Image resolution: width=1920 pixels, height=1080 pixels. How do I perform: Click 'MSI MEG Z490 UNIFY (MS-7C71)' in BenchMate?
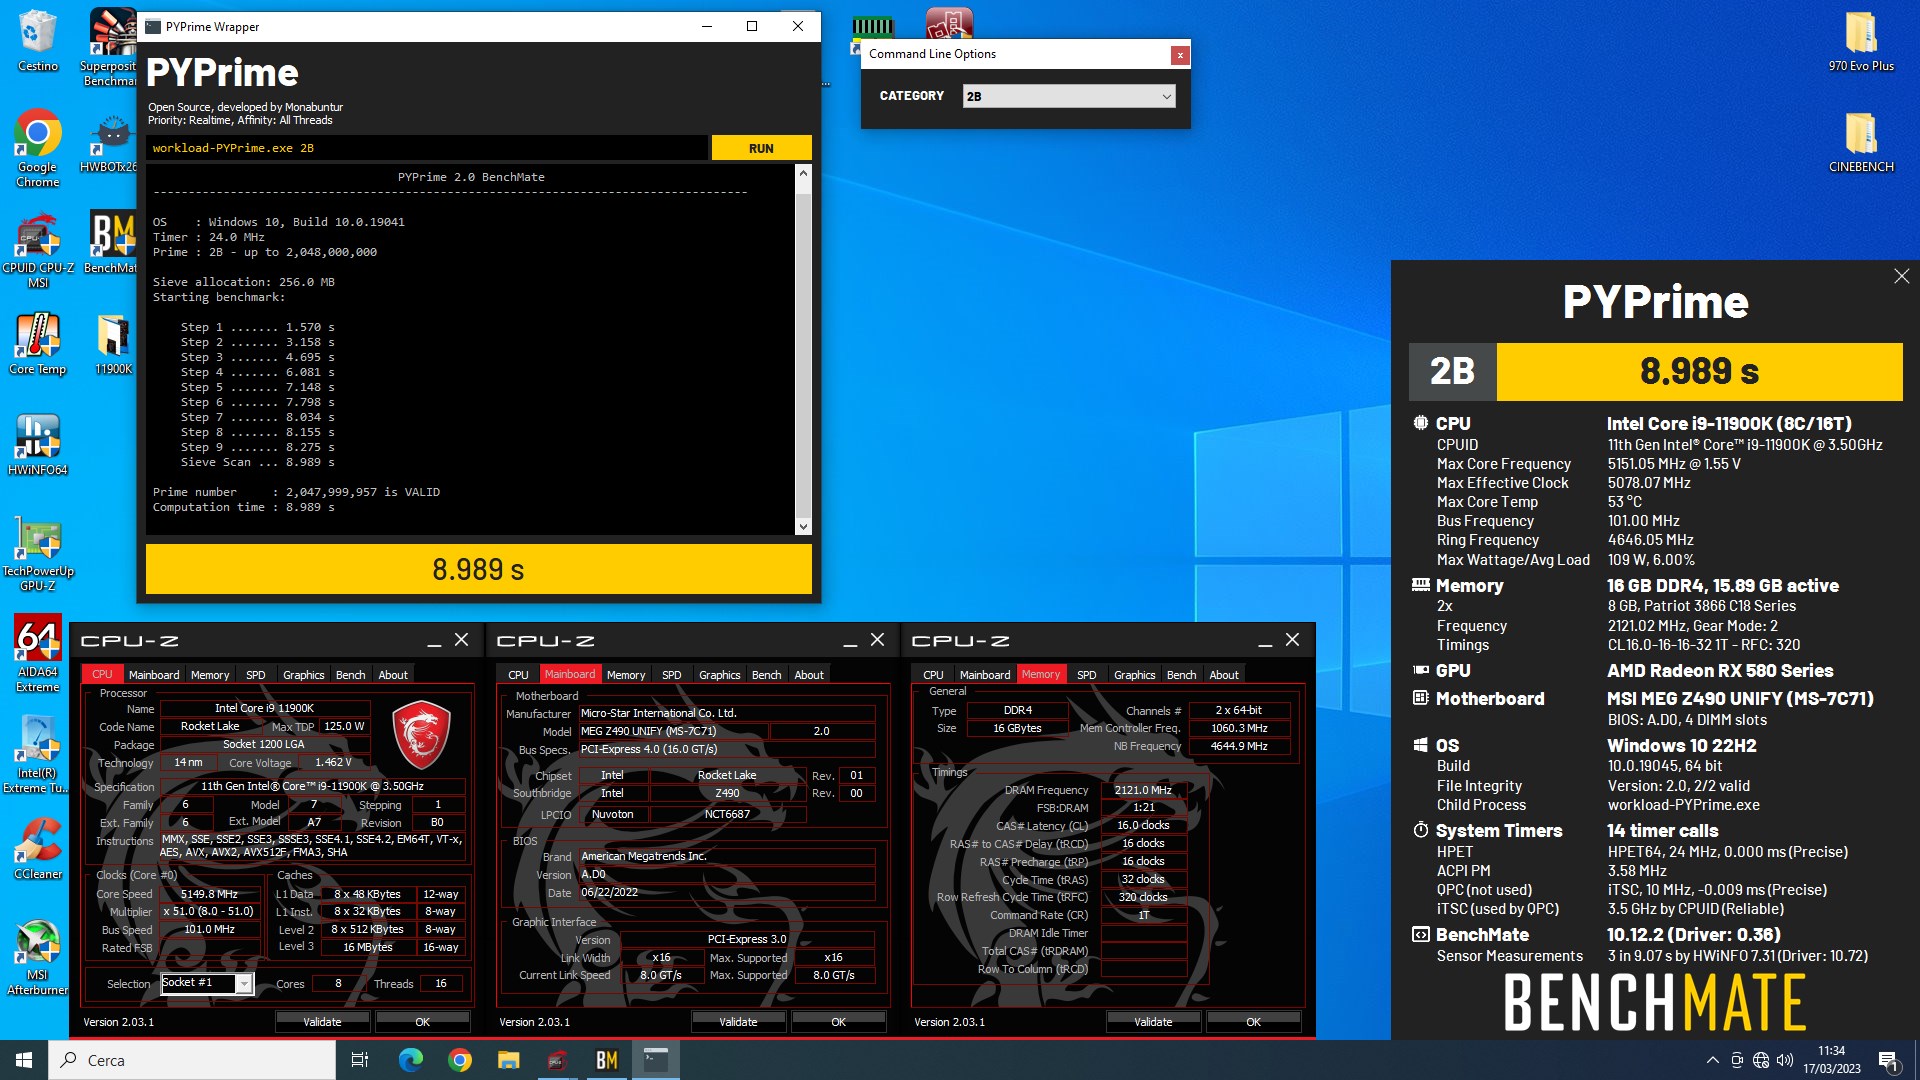[1740, 699]
